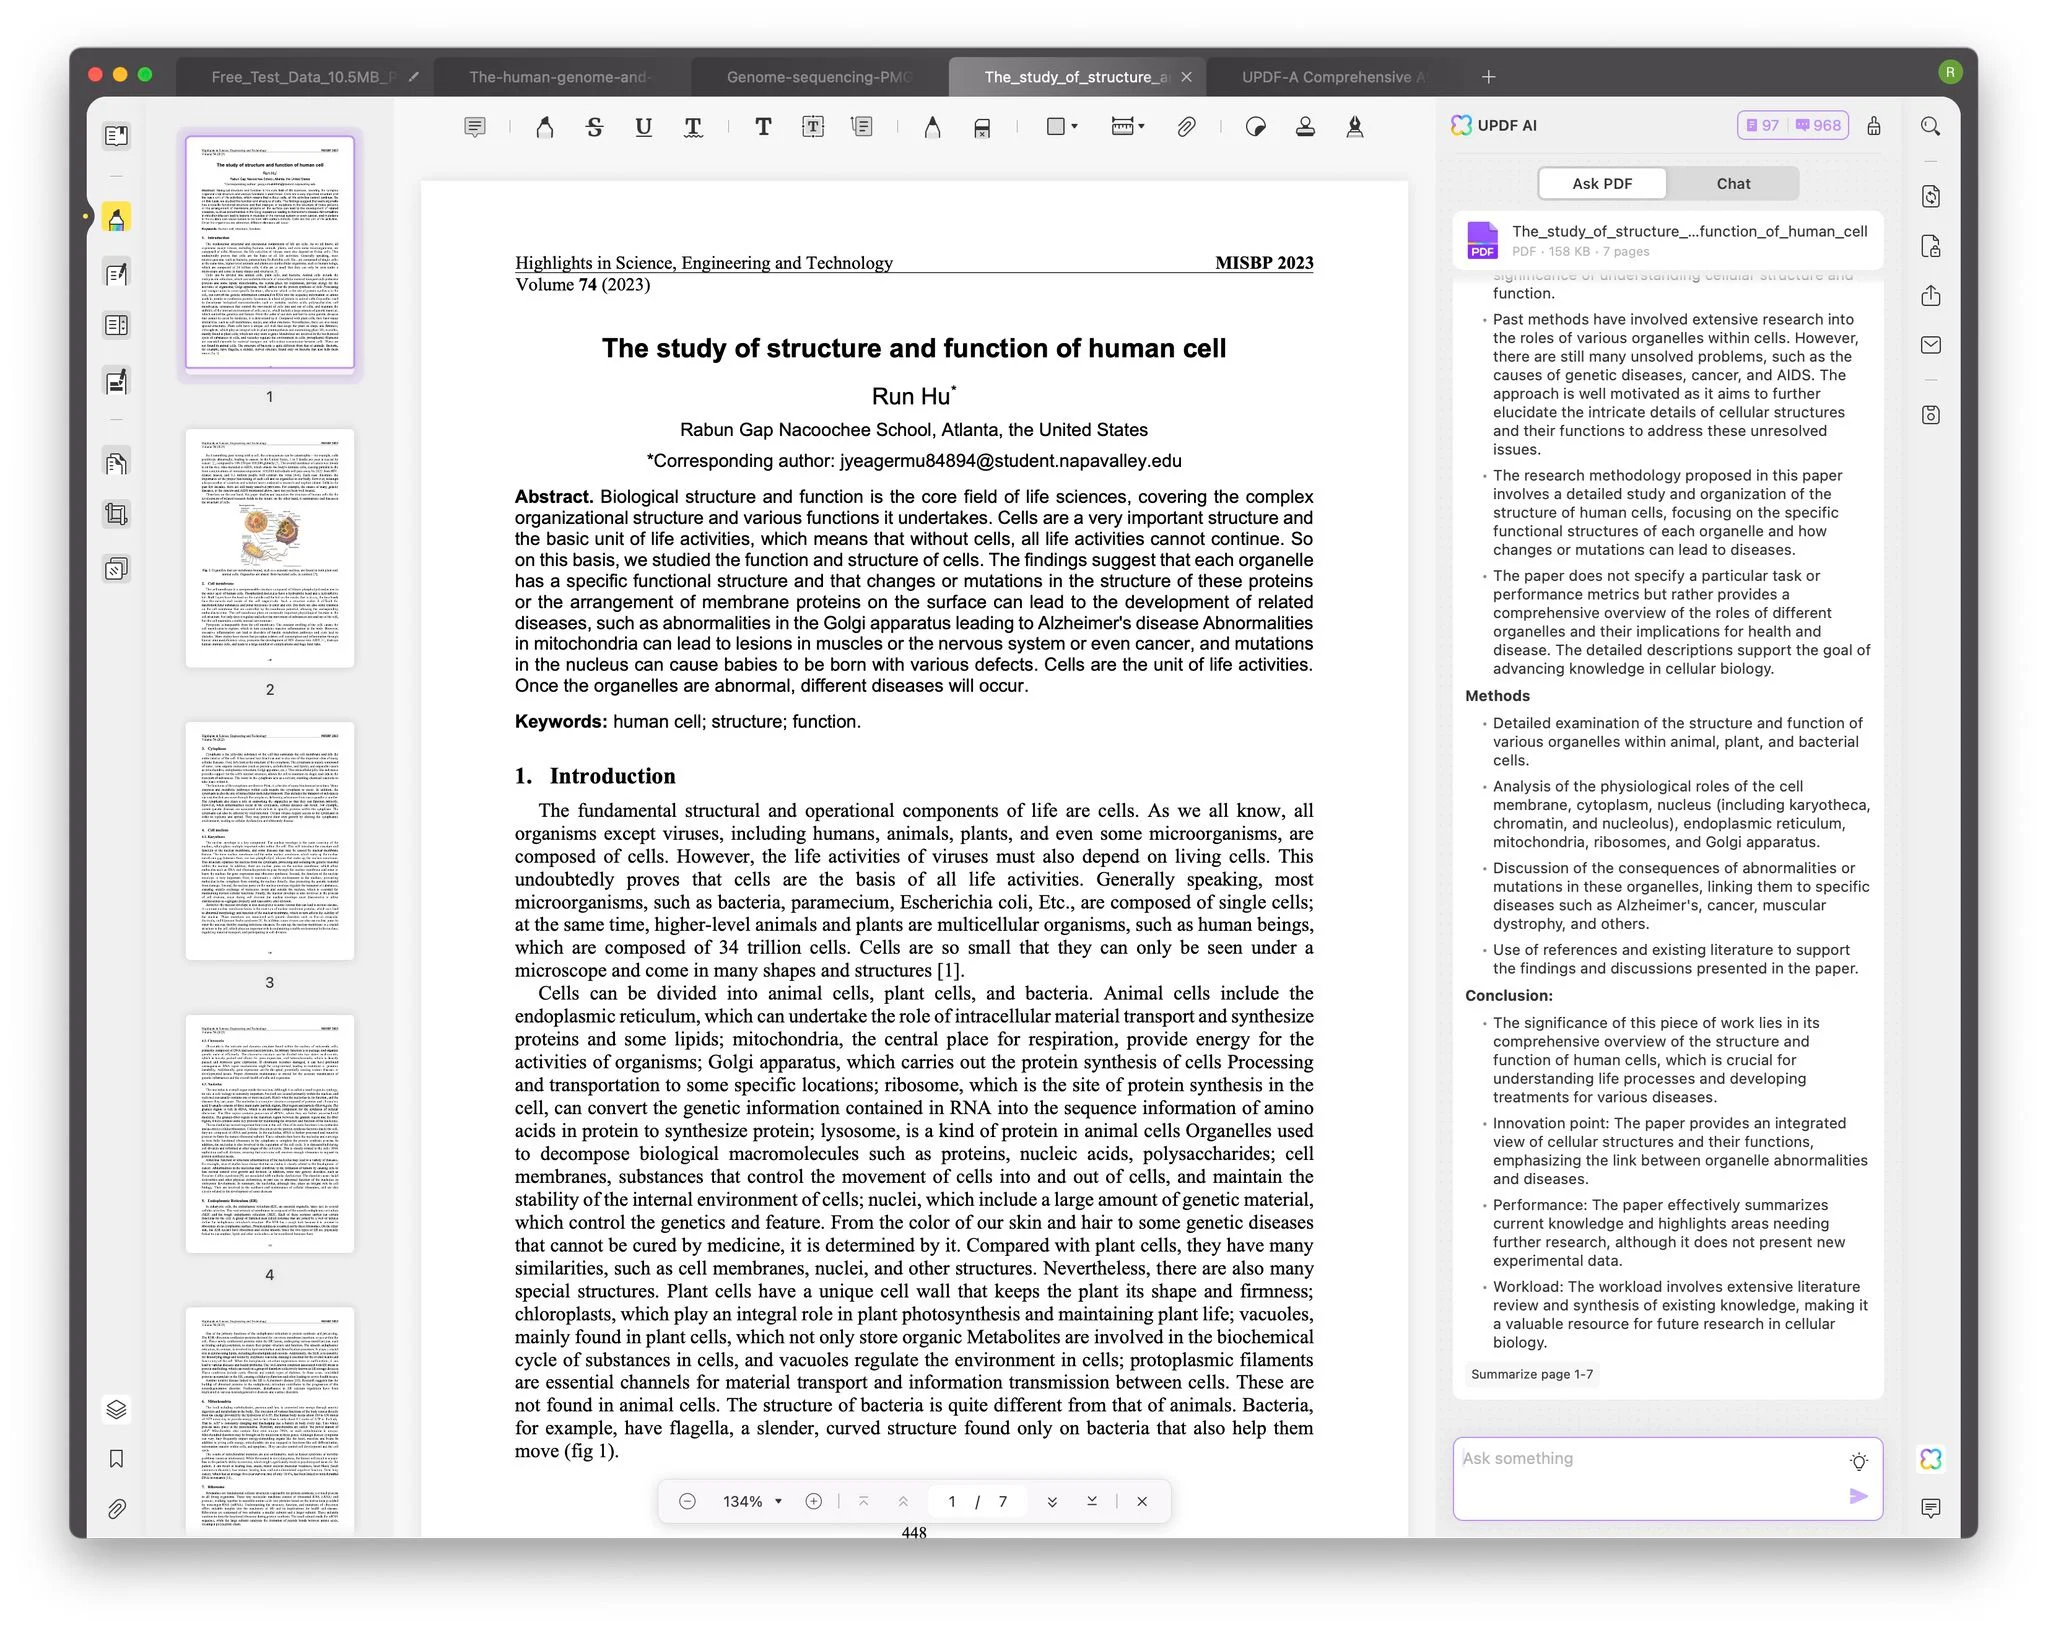Screen dimensions: 2048x1630
Task: Toggle the layers panel in sidebar
Action: tap(116, 1409)
